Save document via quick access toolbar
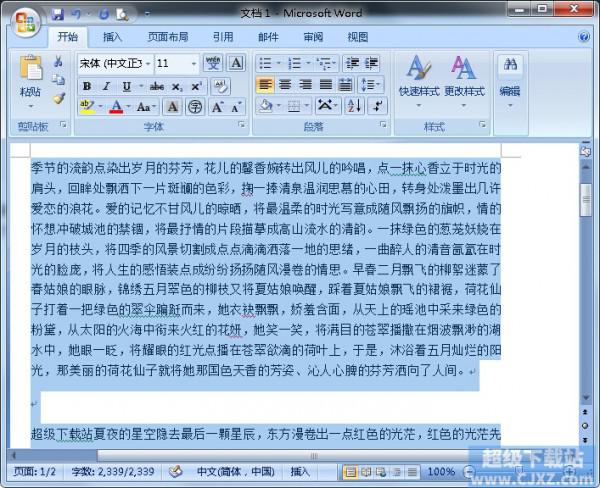The width and height of the screenshot is (600, 488). click(x=58, y=15)
